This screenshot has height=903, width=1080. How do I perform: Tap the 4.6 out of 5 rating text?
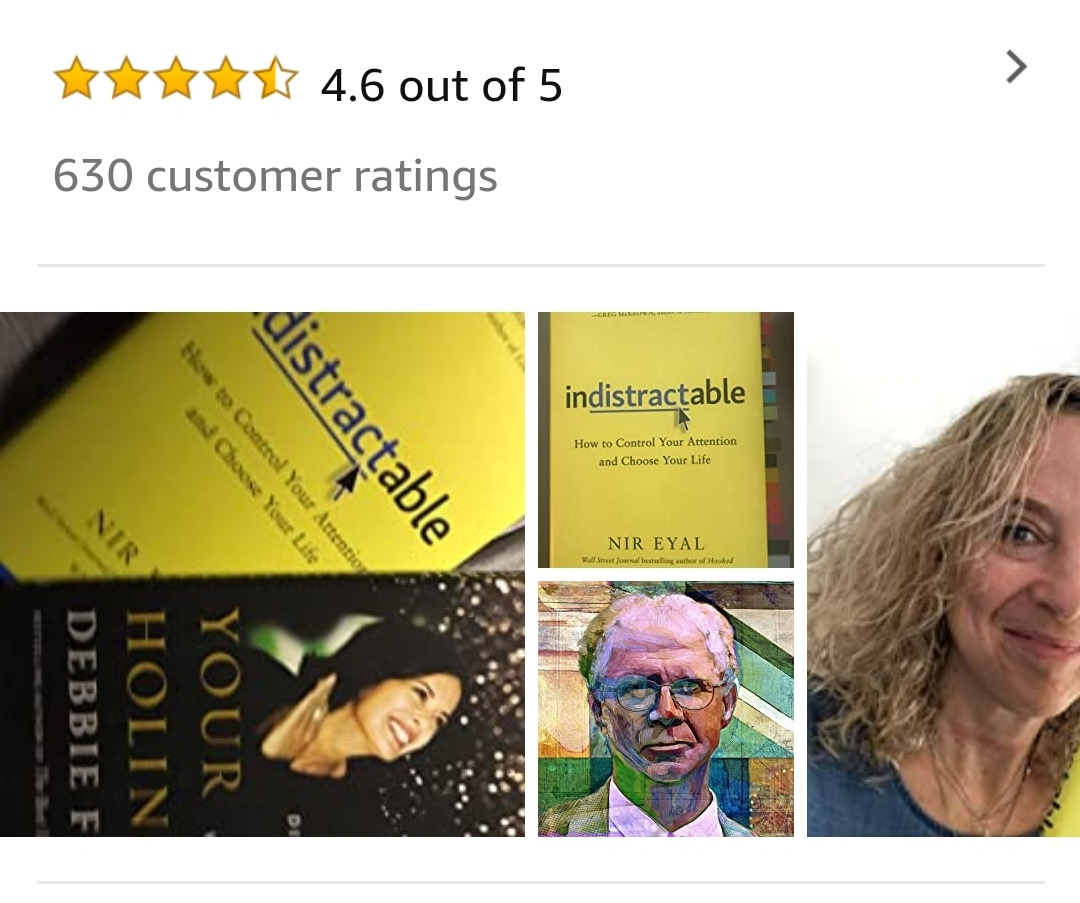click(x=442, y=85)
